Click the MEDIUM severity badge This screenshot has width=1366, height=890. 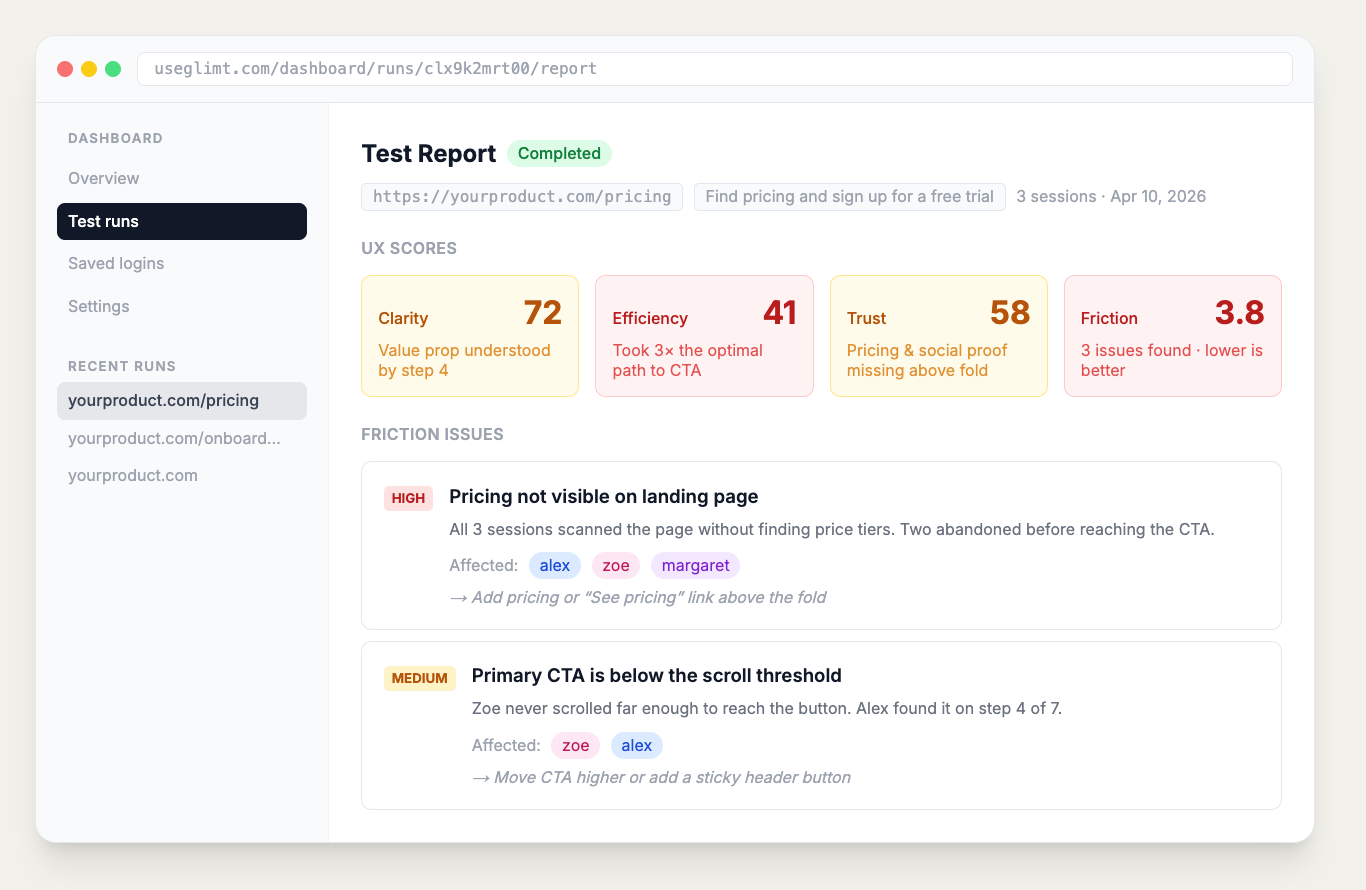pyautogui.click(x=420, y=678)
